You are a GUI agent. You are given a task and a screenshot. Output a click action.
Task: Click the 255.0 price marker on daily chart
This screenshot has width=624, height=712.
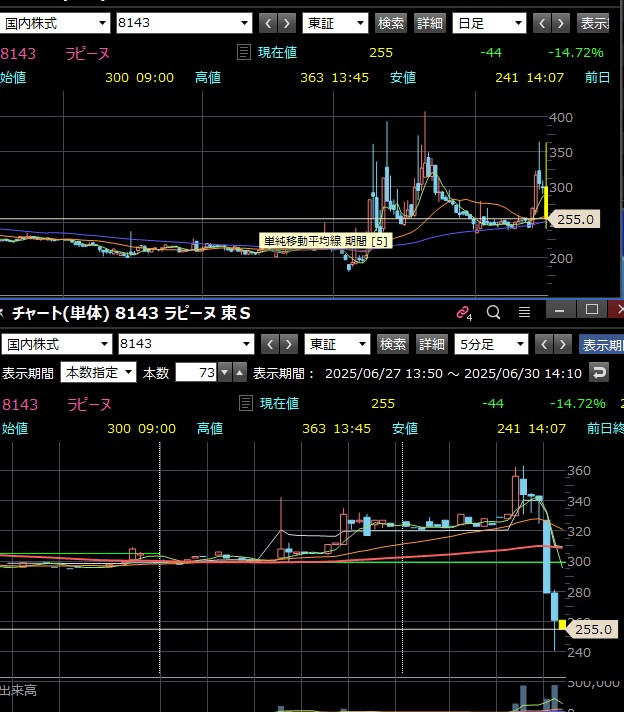pos(574,219)
